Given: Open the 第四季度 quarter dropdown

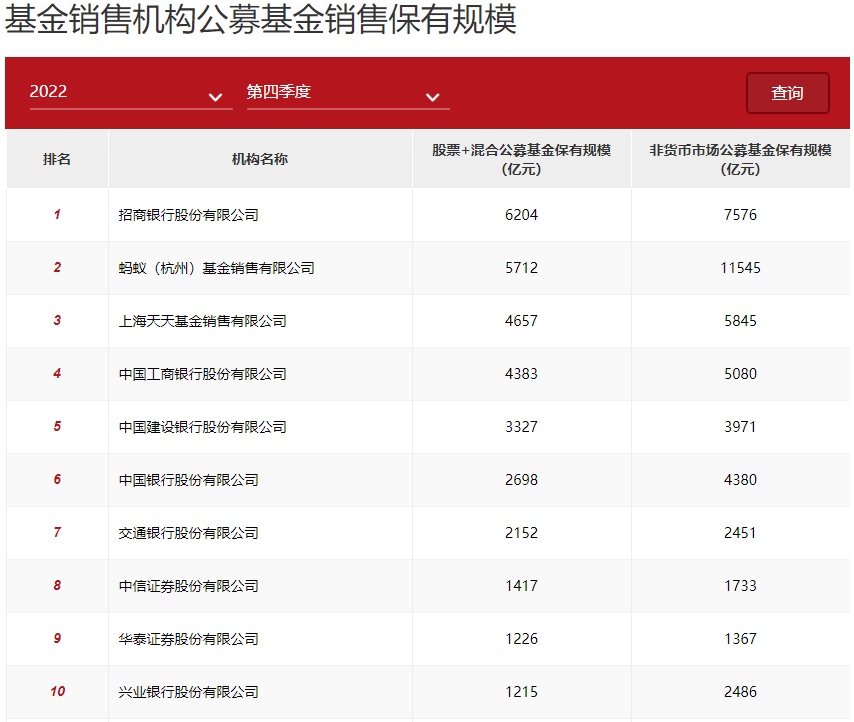Looking at the screenshot, I should 348,93.
